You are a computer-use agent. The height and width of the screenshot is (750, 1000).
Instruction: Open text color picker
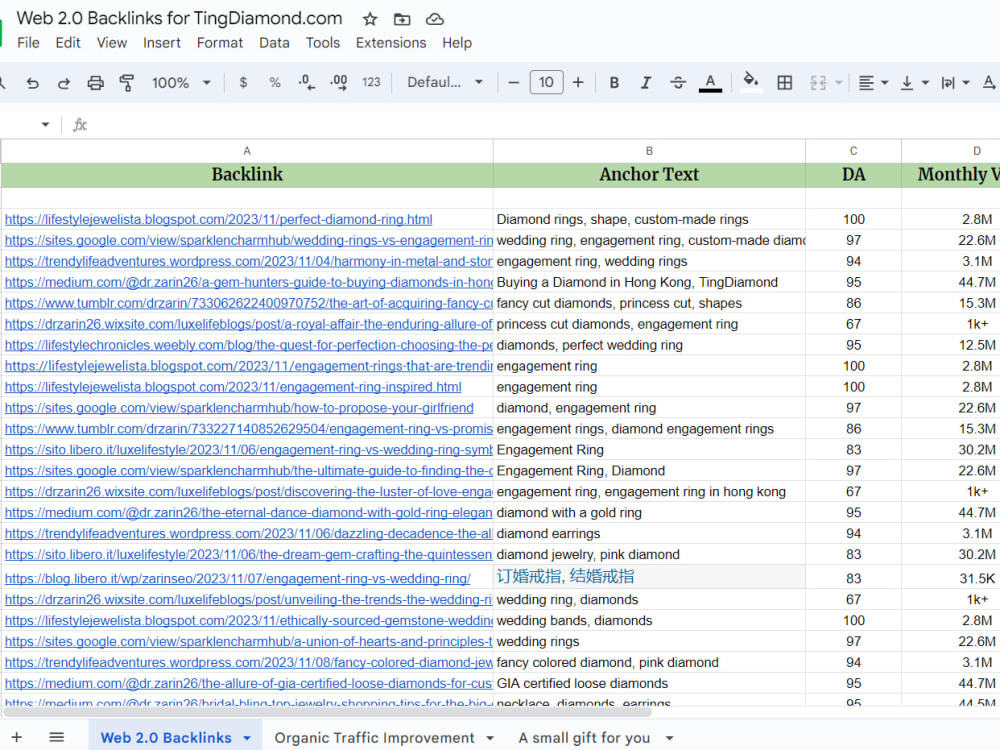tap(710, 83)
